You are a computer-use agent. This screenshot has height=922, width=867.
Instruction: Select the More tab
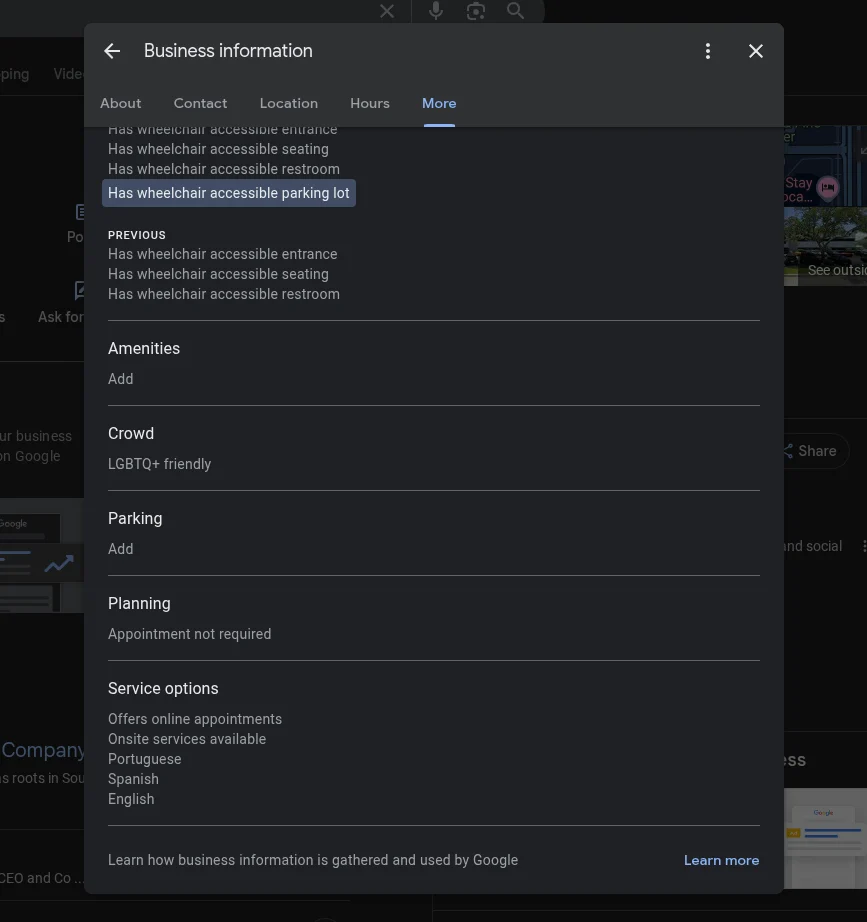(x=439, y=103)
